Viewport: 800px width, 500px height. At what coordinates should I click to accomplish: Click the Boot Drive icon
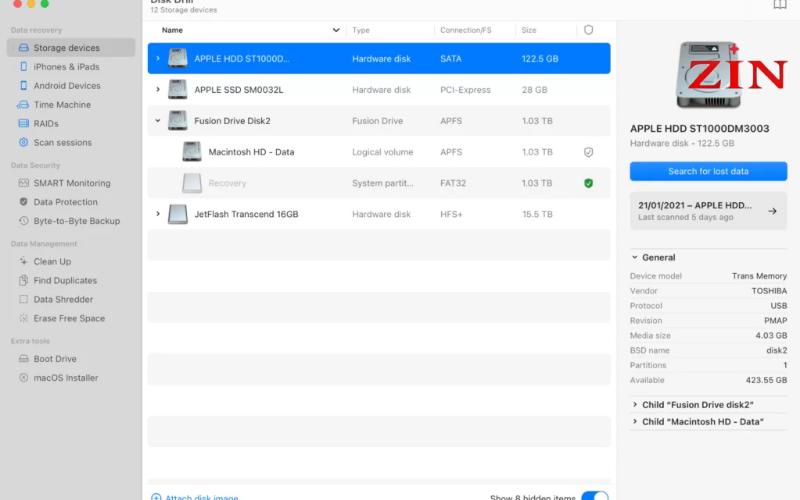tap(23, 359)
